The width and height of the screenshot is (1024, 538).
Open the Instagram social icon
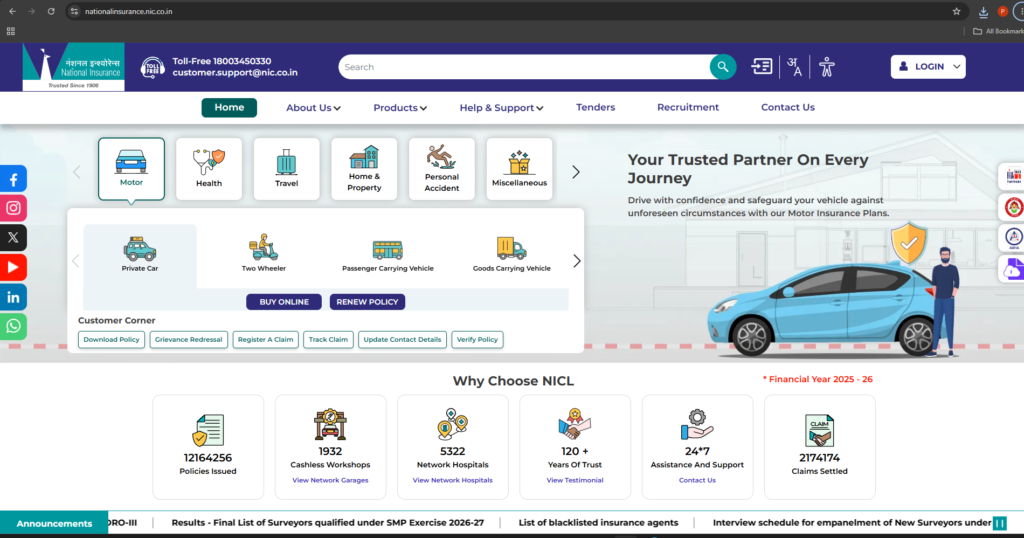[x=13, y=208]
